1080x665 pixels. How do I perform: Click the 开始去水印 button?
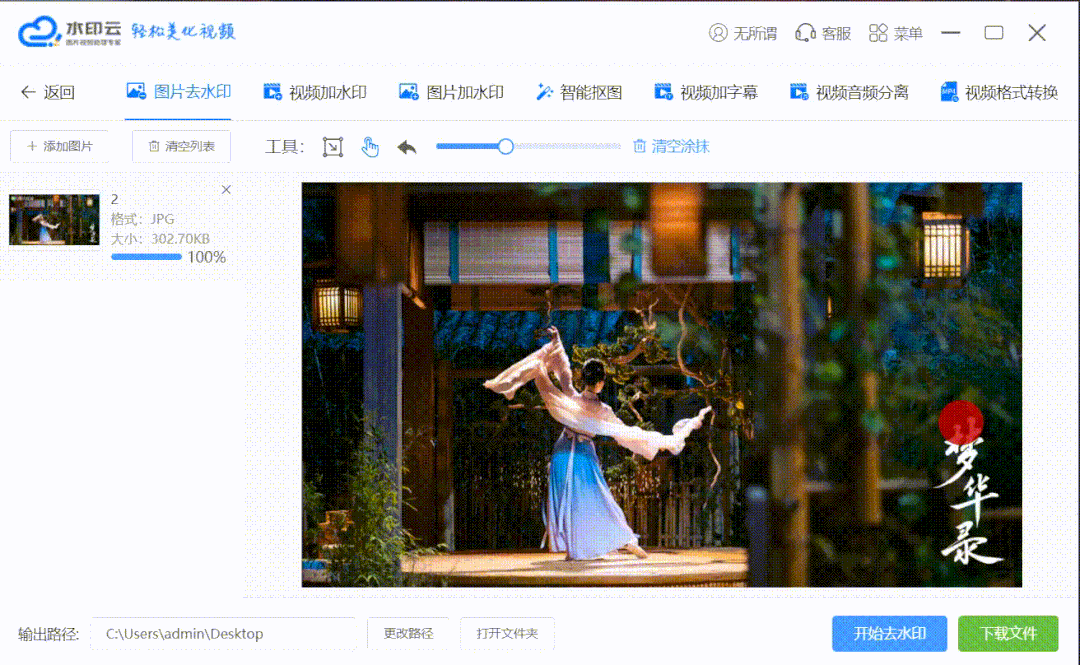[889, 634]
